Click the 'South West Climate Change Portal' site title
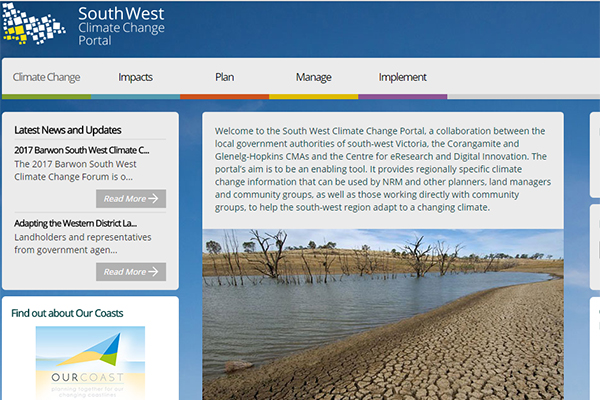Image resolution: width=600 pixels, height=400 pixels. (121, 26)
